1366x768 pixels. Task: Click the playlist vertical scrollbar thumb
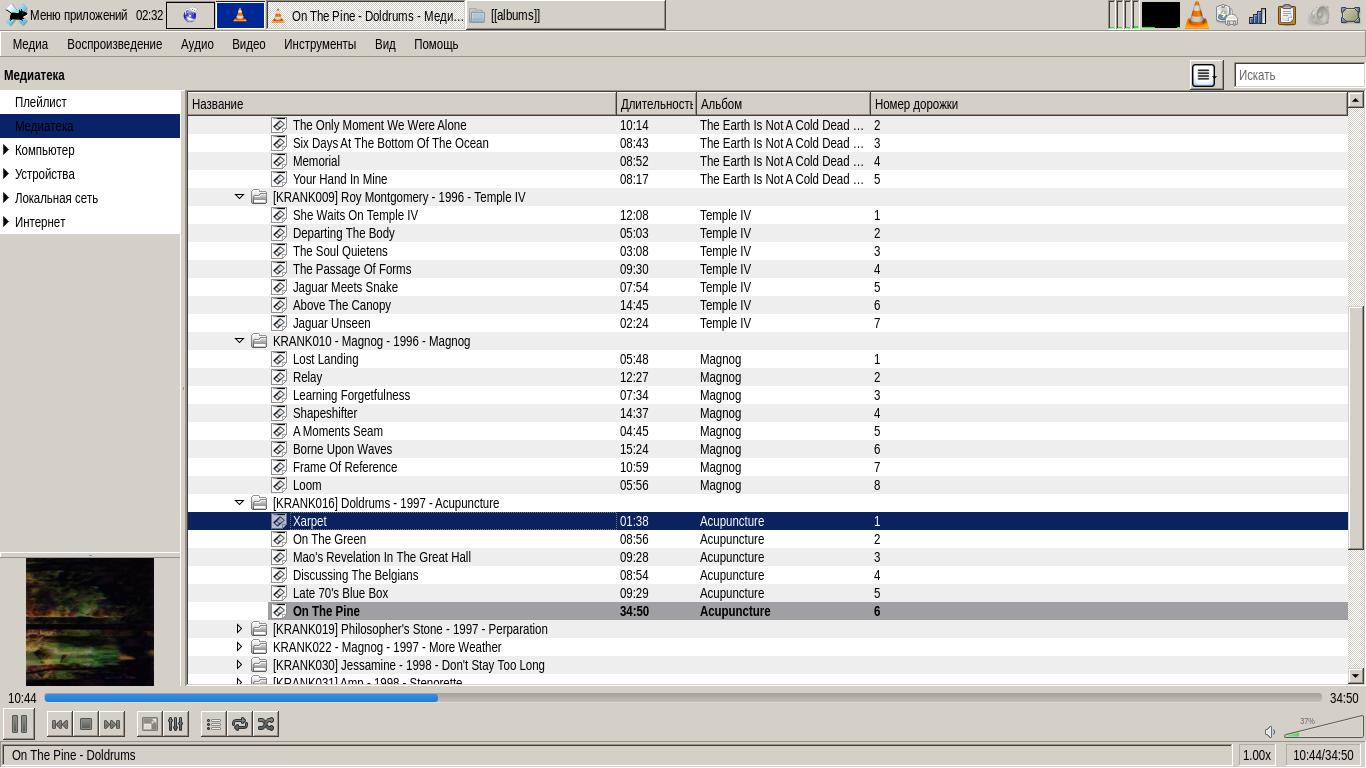pos(1356,427)
